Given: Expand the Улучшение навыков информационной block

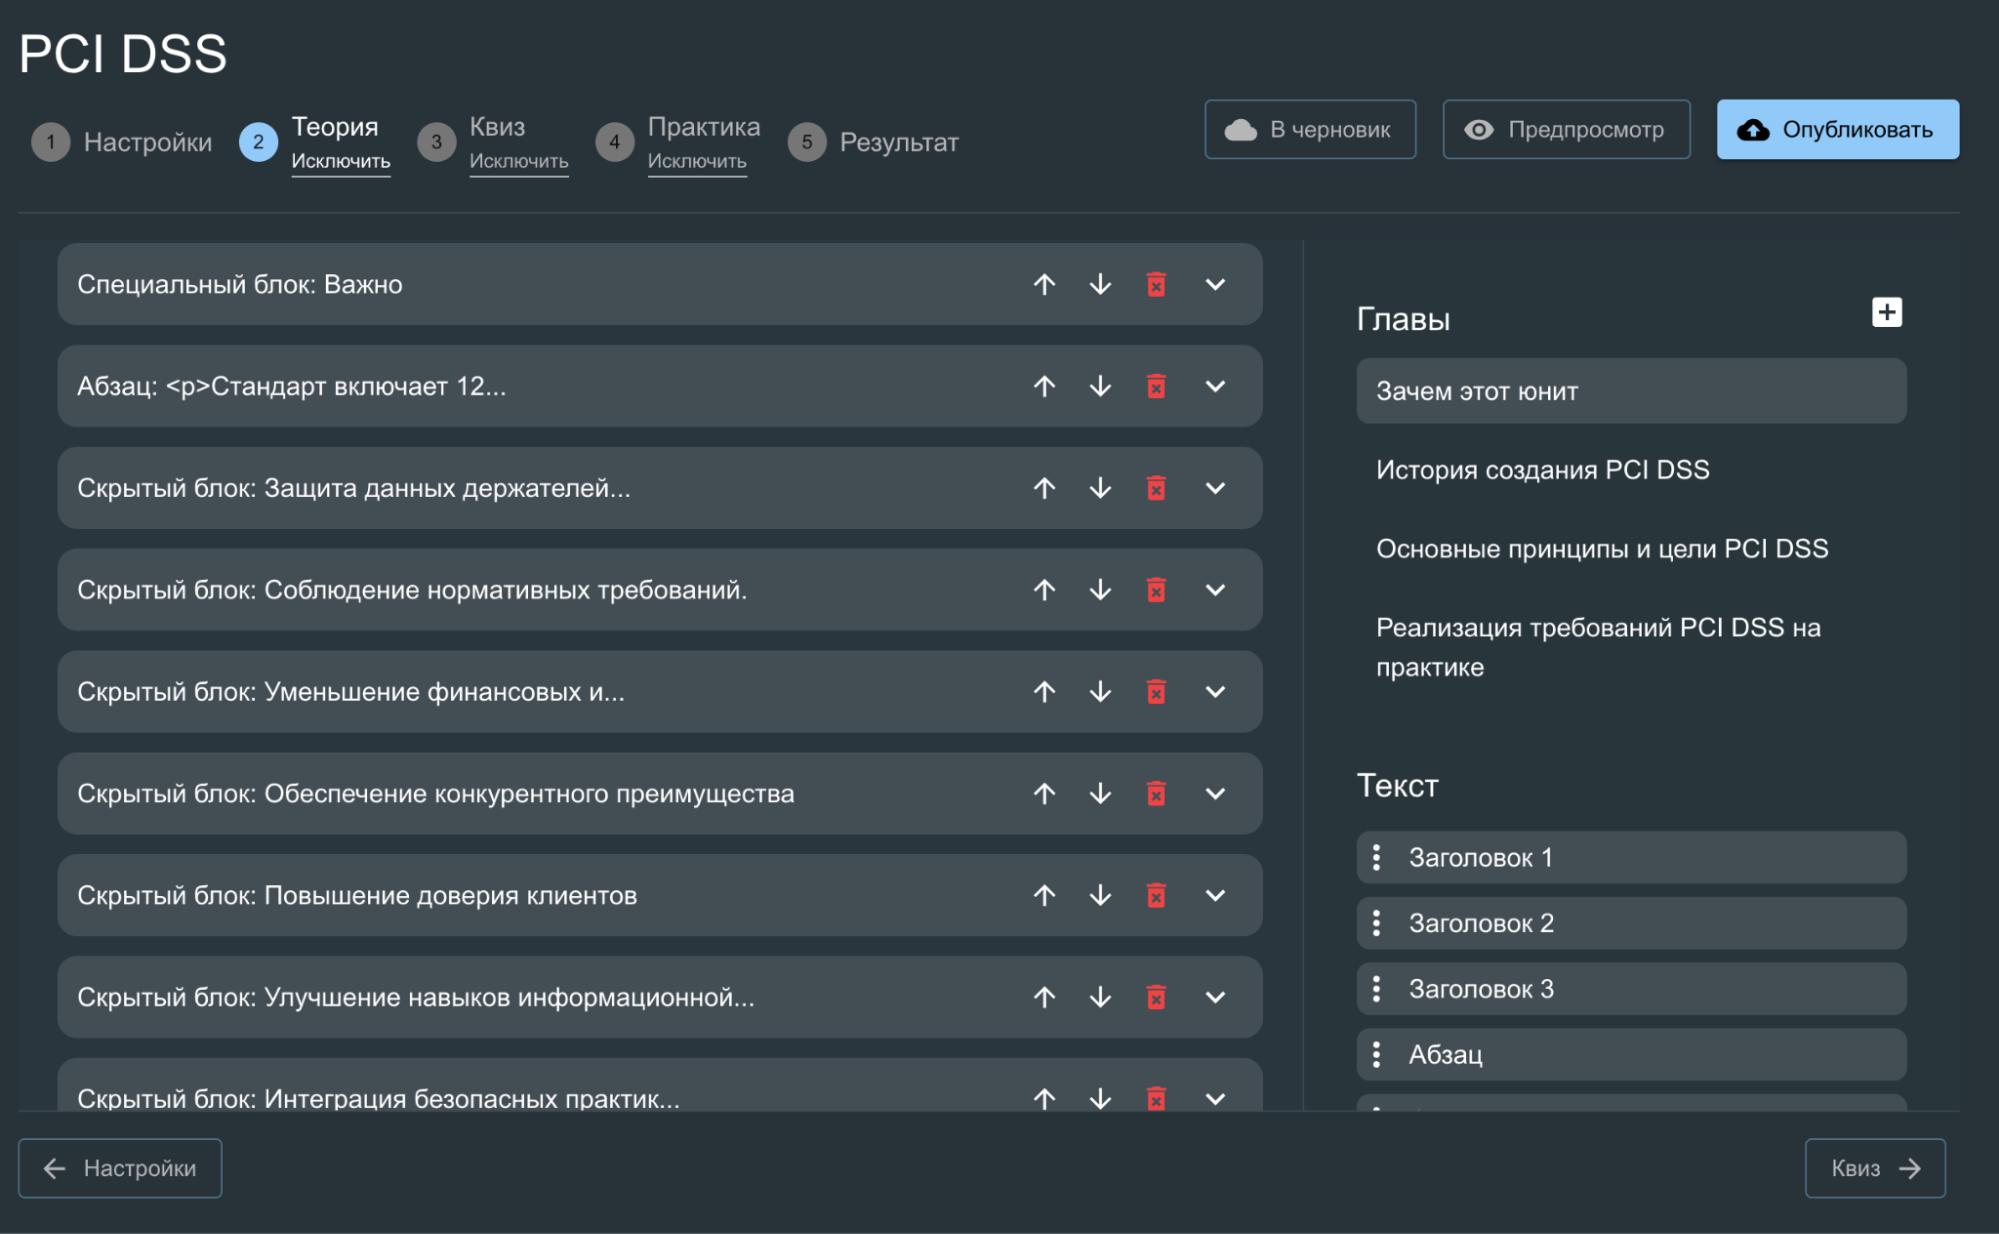Looking at the screenshot, I should coord(1215,998).
